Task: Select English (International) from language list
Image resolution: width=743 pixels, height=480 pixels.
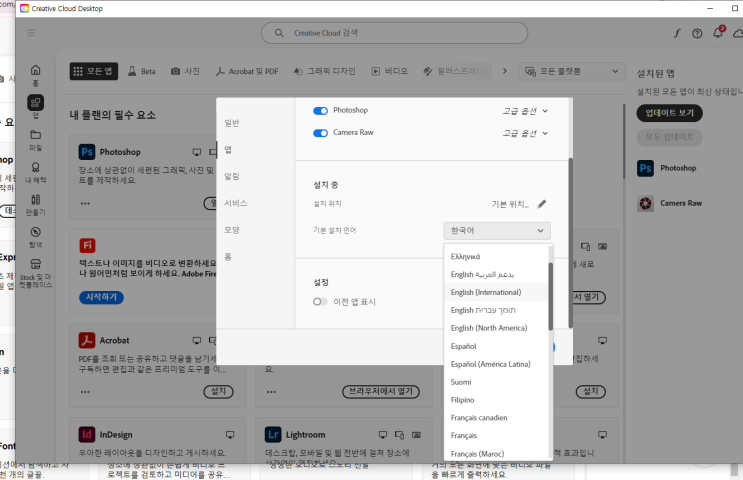Action: pos(496,292)
